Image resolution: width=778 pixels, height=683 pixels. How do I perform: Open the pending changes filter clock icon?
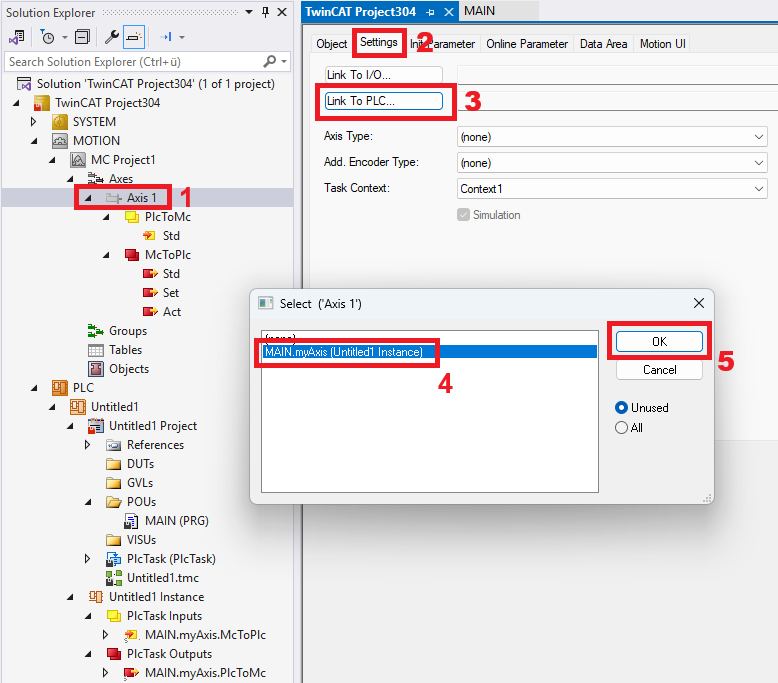coord(48,37)
